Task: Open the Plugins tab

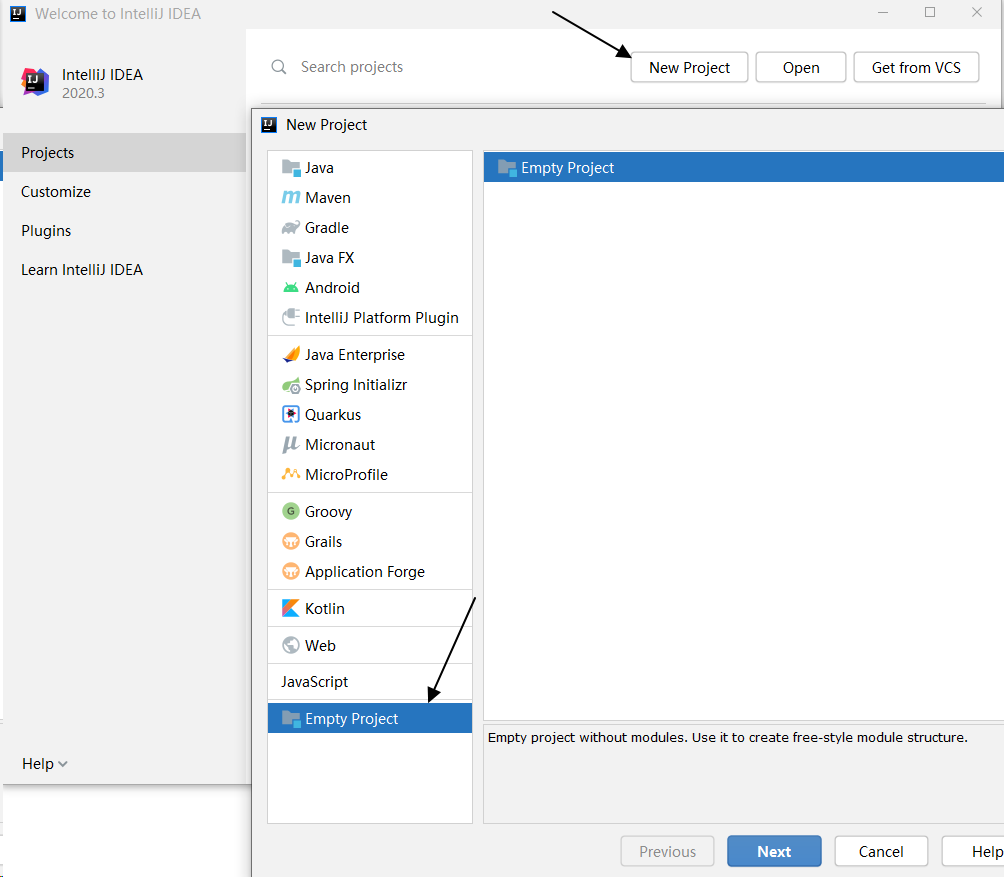Action: coord(124,230)
